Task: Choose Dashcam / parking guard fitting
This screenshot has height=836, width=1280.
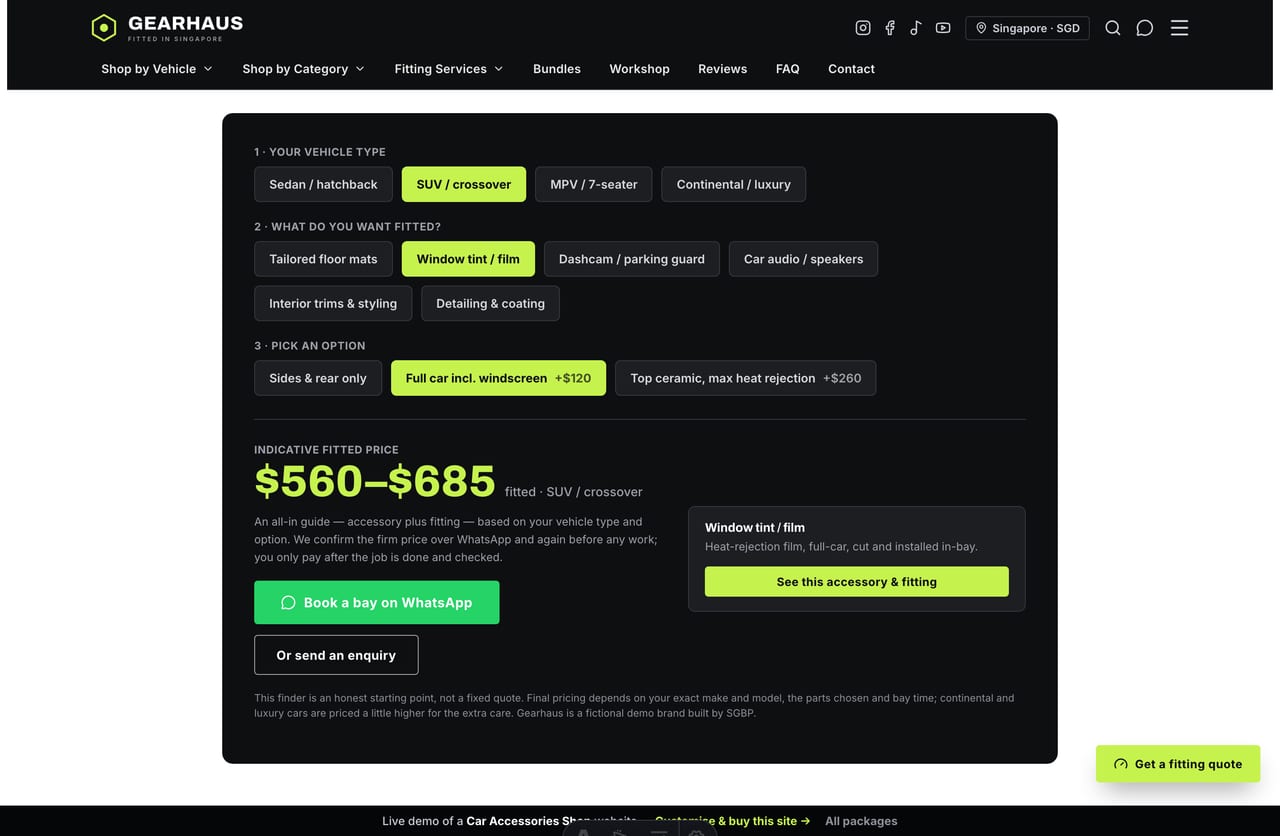Action: click(x=632, y=259)
